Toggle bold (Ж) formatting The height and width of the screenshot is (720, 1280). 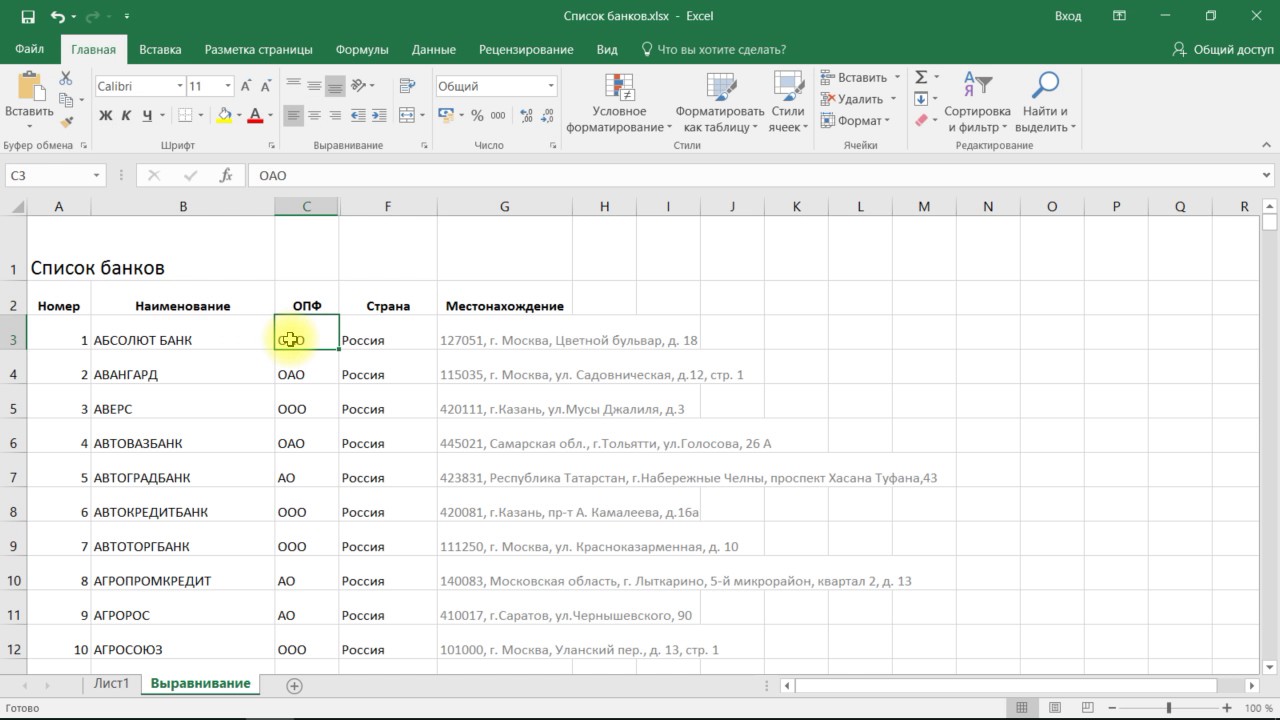[105, 116]
